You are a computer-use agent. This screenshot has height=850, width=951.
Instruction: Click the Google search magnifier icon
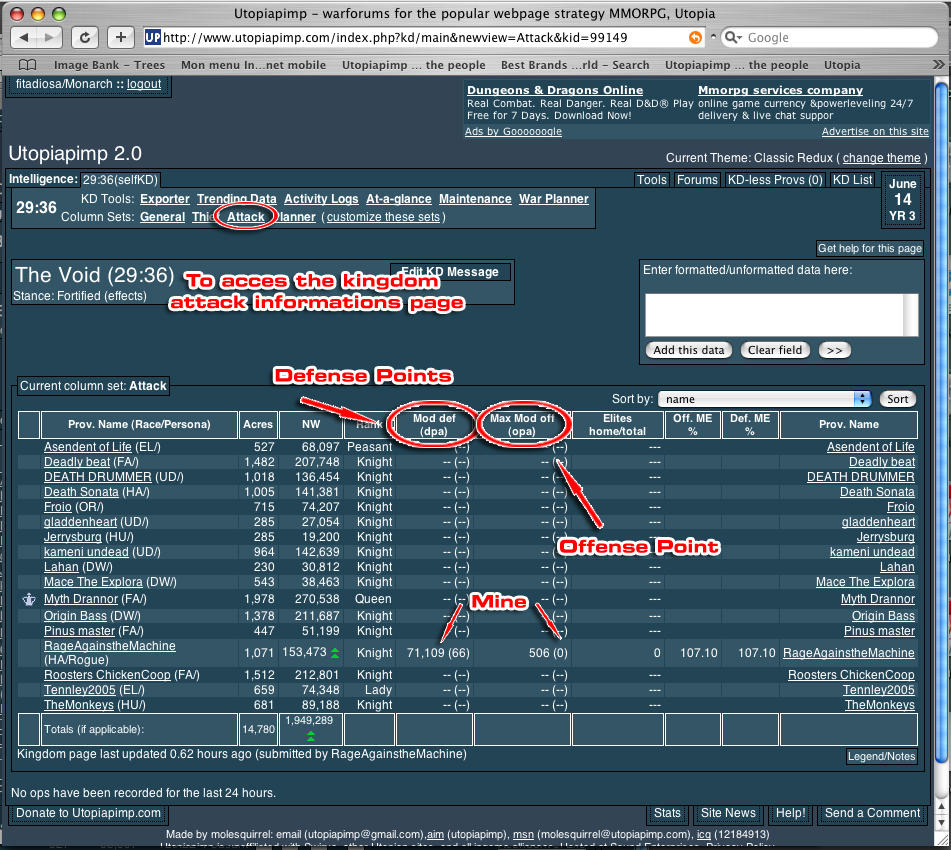733,38
